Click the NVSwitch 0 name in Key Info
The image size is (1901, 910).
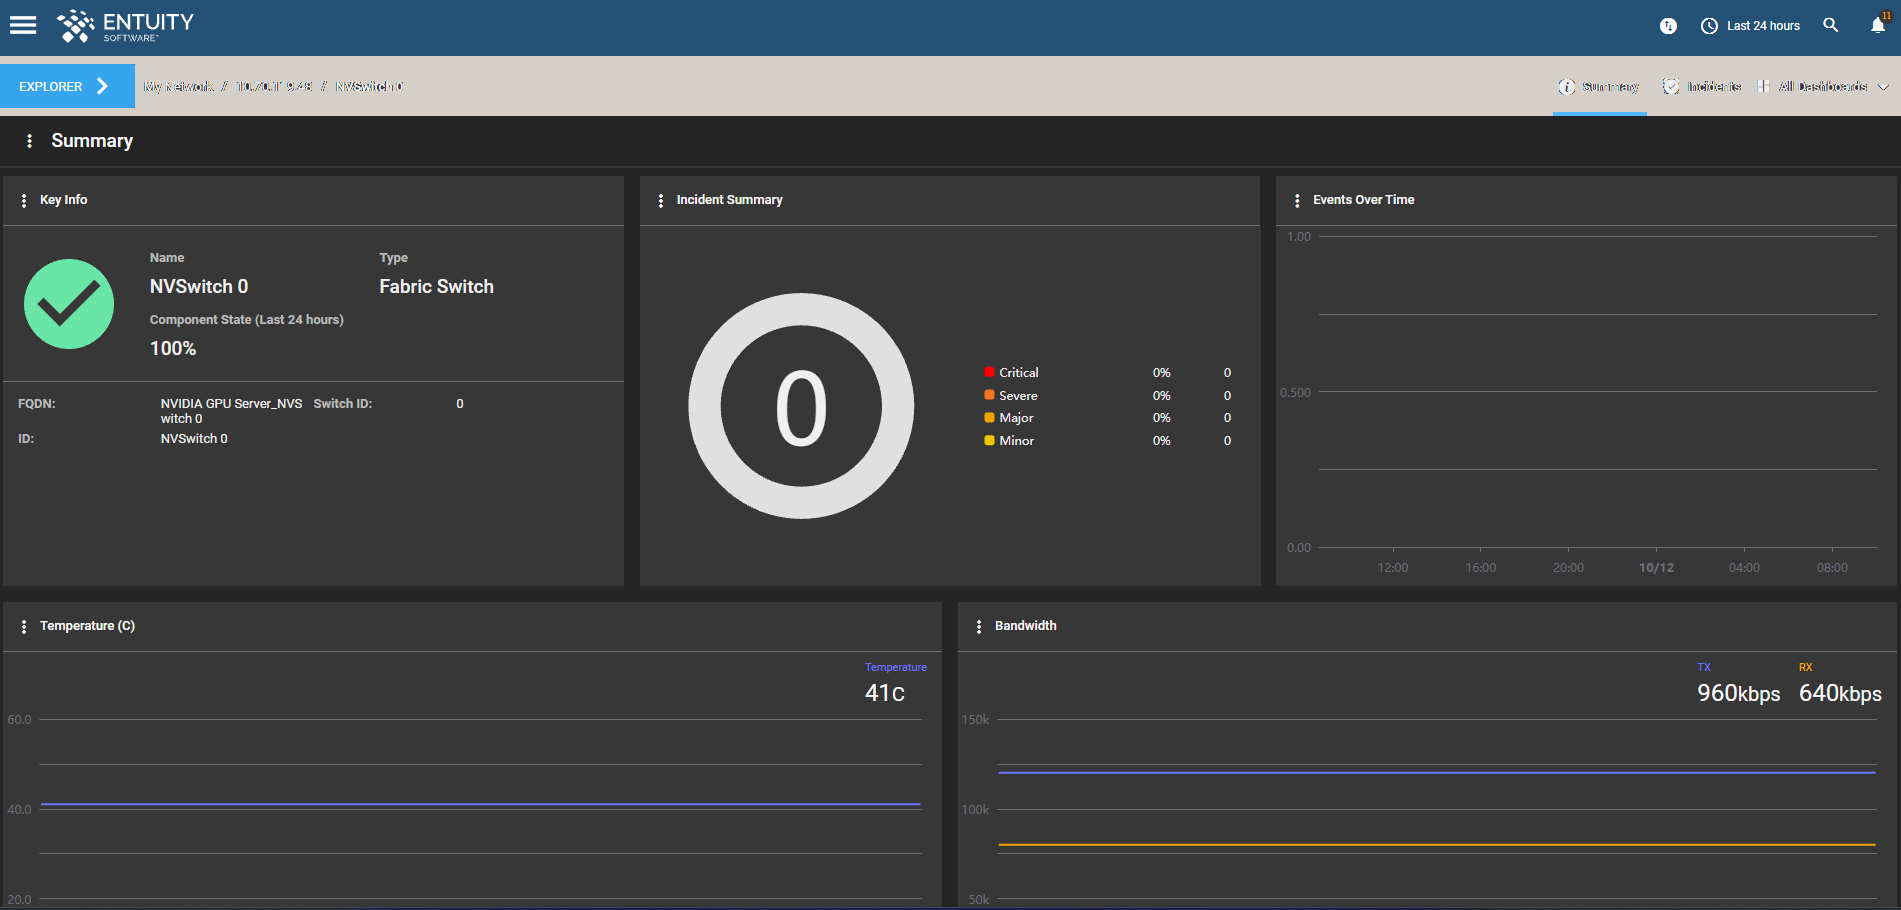(x=199, y=287)
